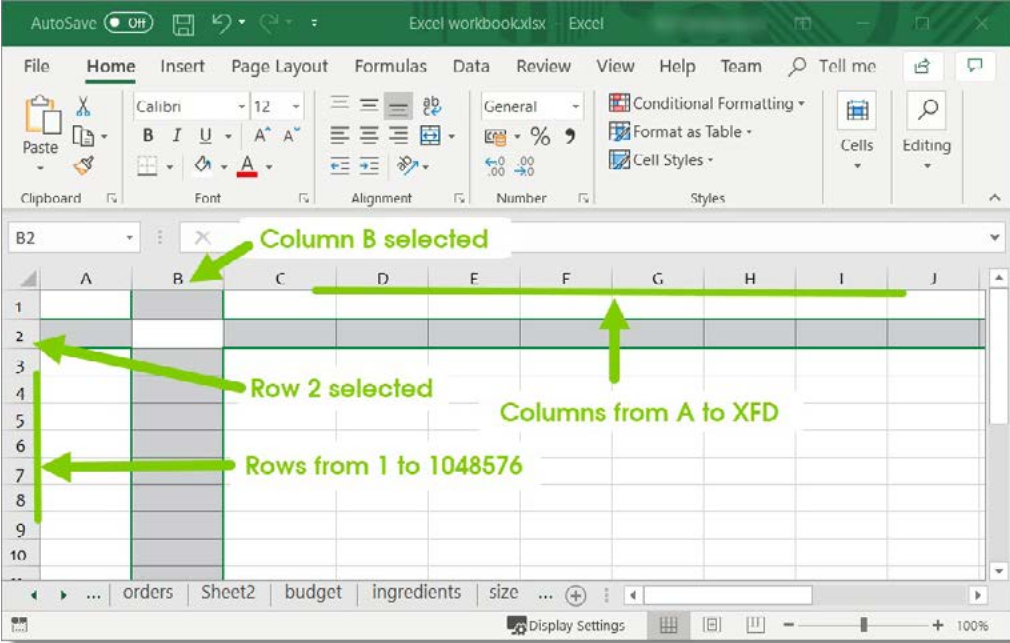Image resolution: width=1010 pixels, height=643 pixels.
Task: Click the macro record status bar icon
Action: 19,624
